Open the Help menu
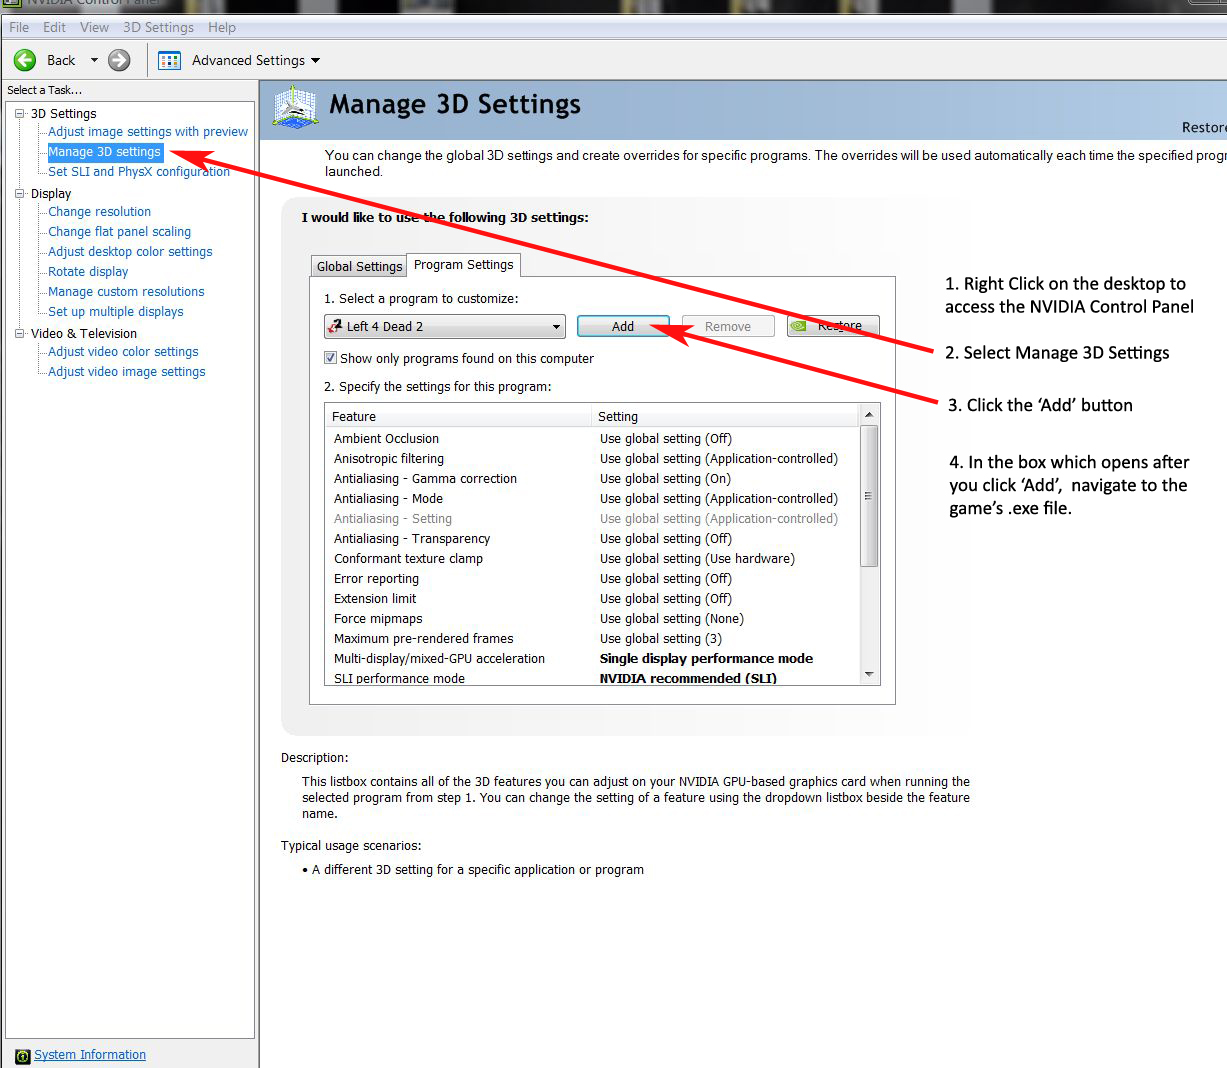This screenshot has width=1227, height=1068. [222, 27]
